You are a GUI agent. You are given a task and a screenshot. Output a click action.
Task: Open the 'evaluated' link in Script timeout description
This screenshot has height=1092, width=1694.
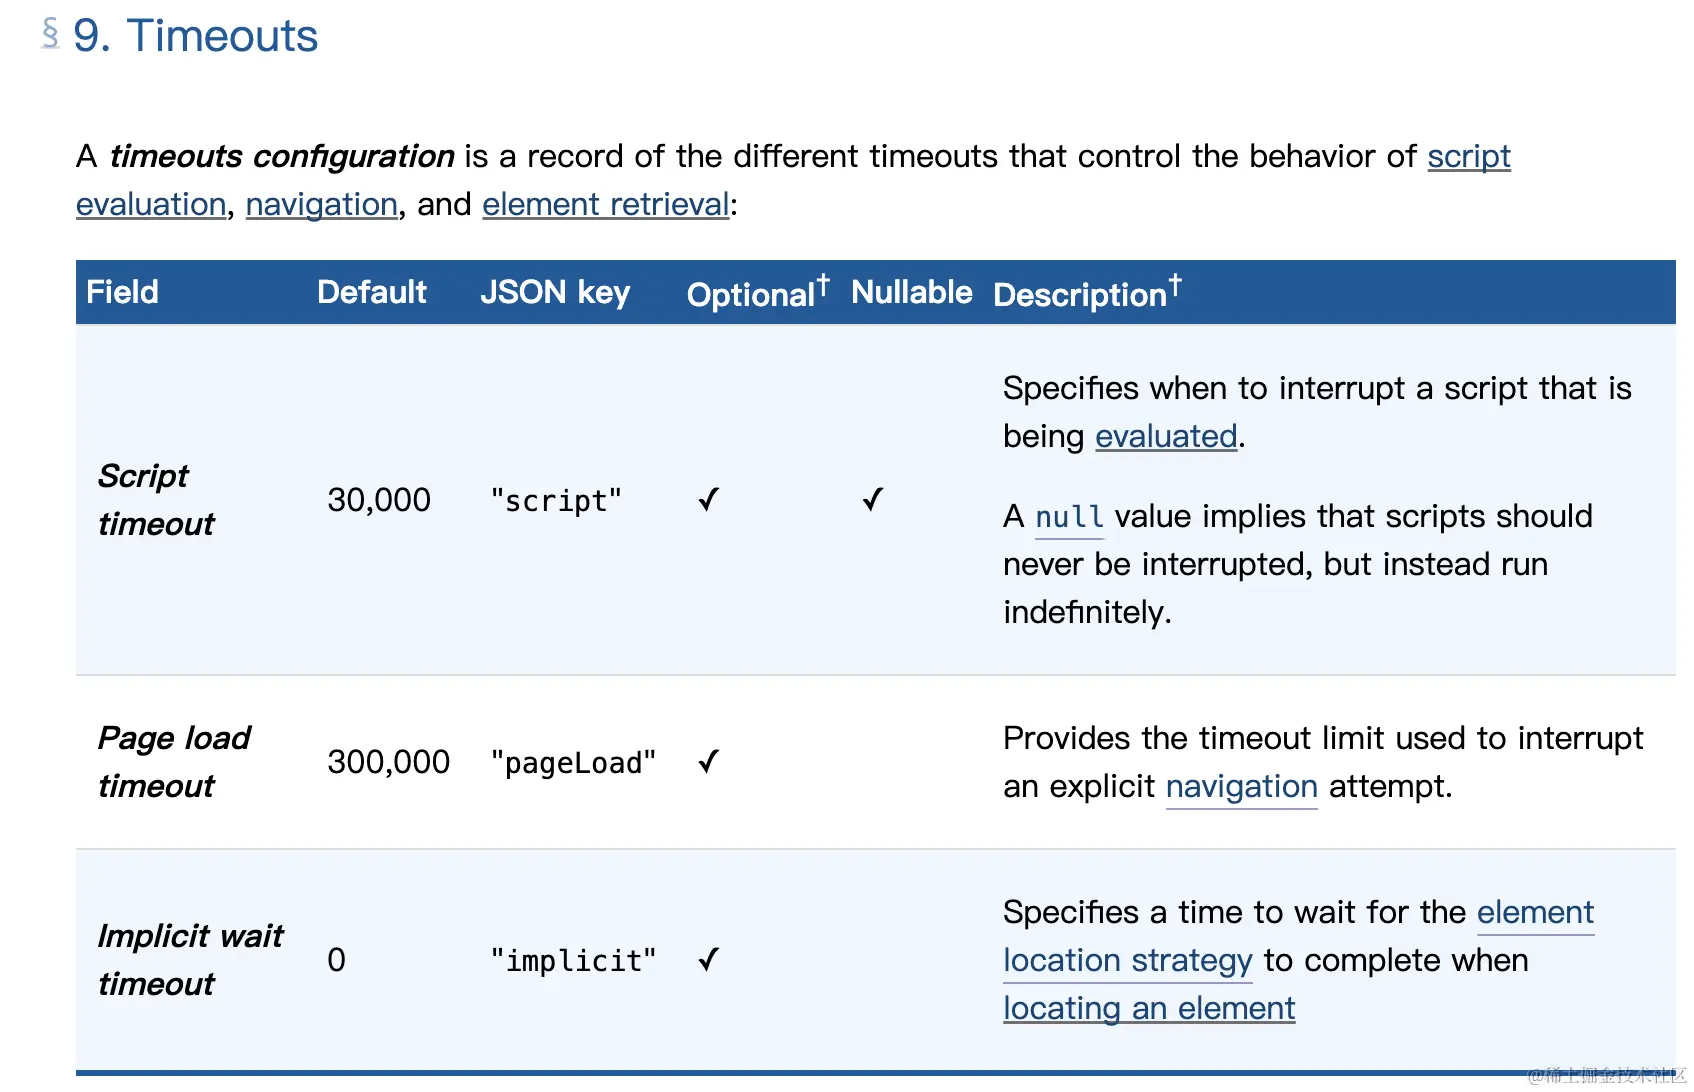pos(1166,437)
